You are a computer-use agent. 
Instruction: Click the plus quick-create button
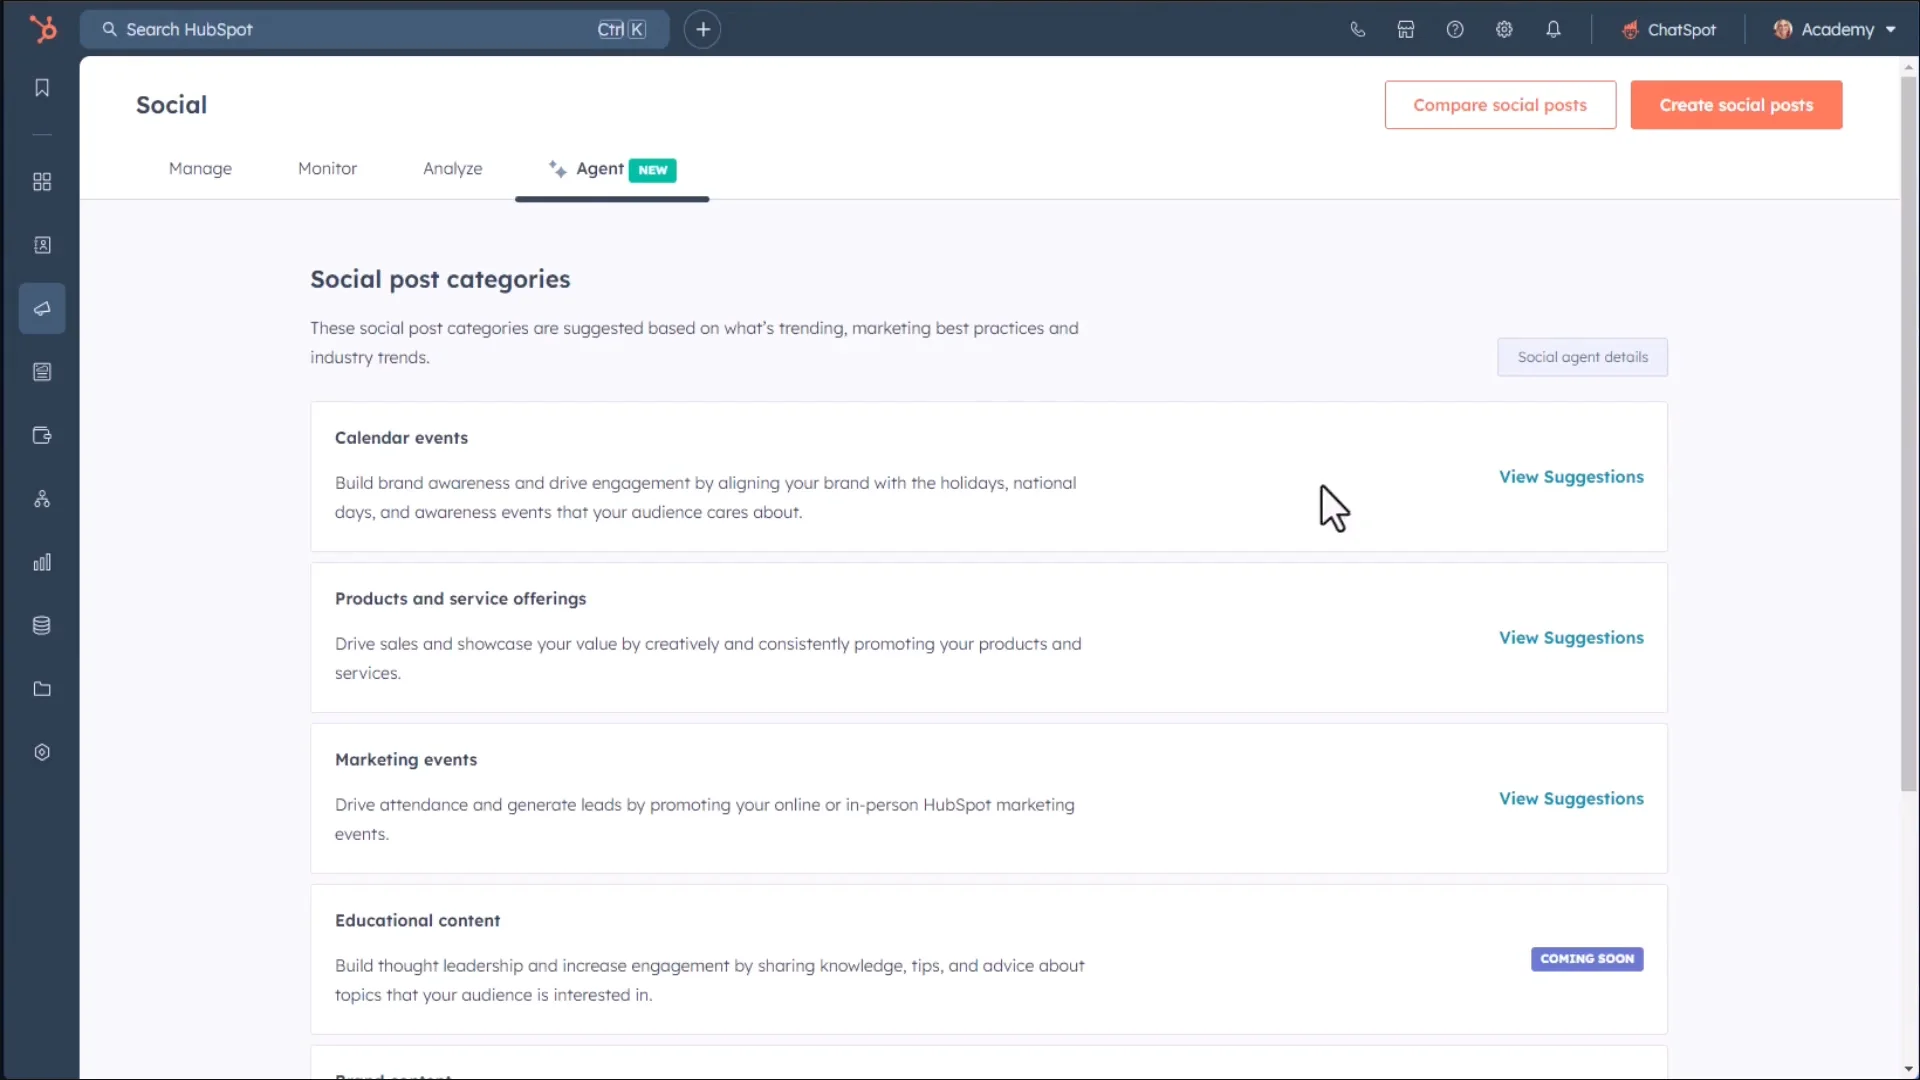703,30
